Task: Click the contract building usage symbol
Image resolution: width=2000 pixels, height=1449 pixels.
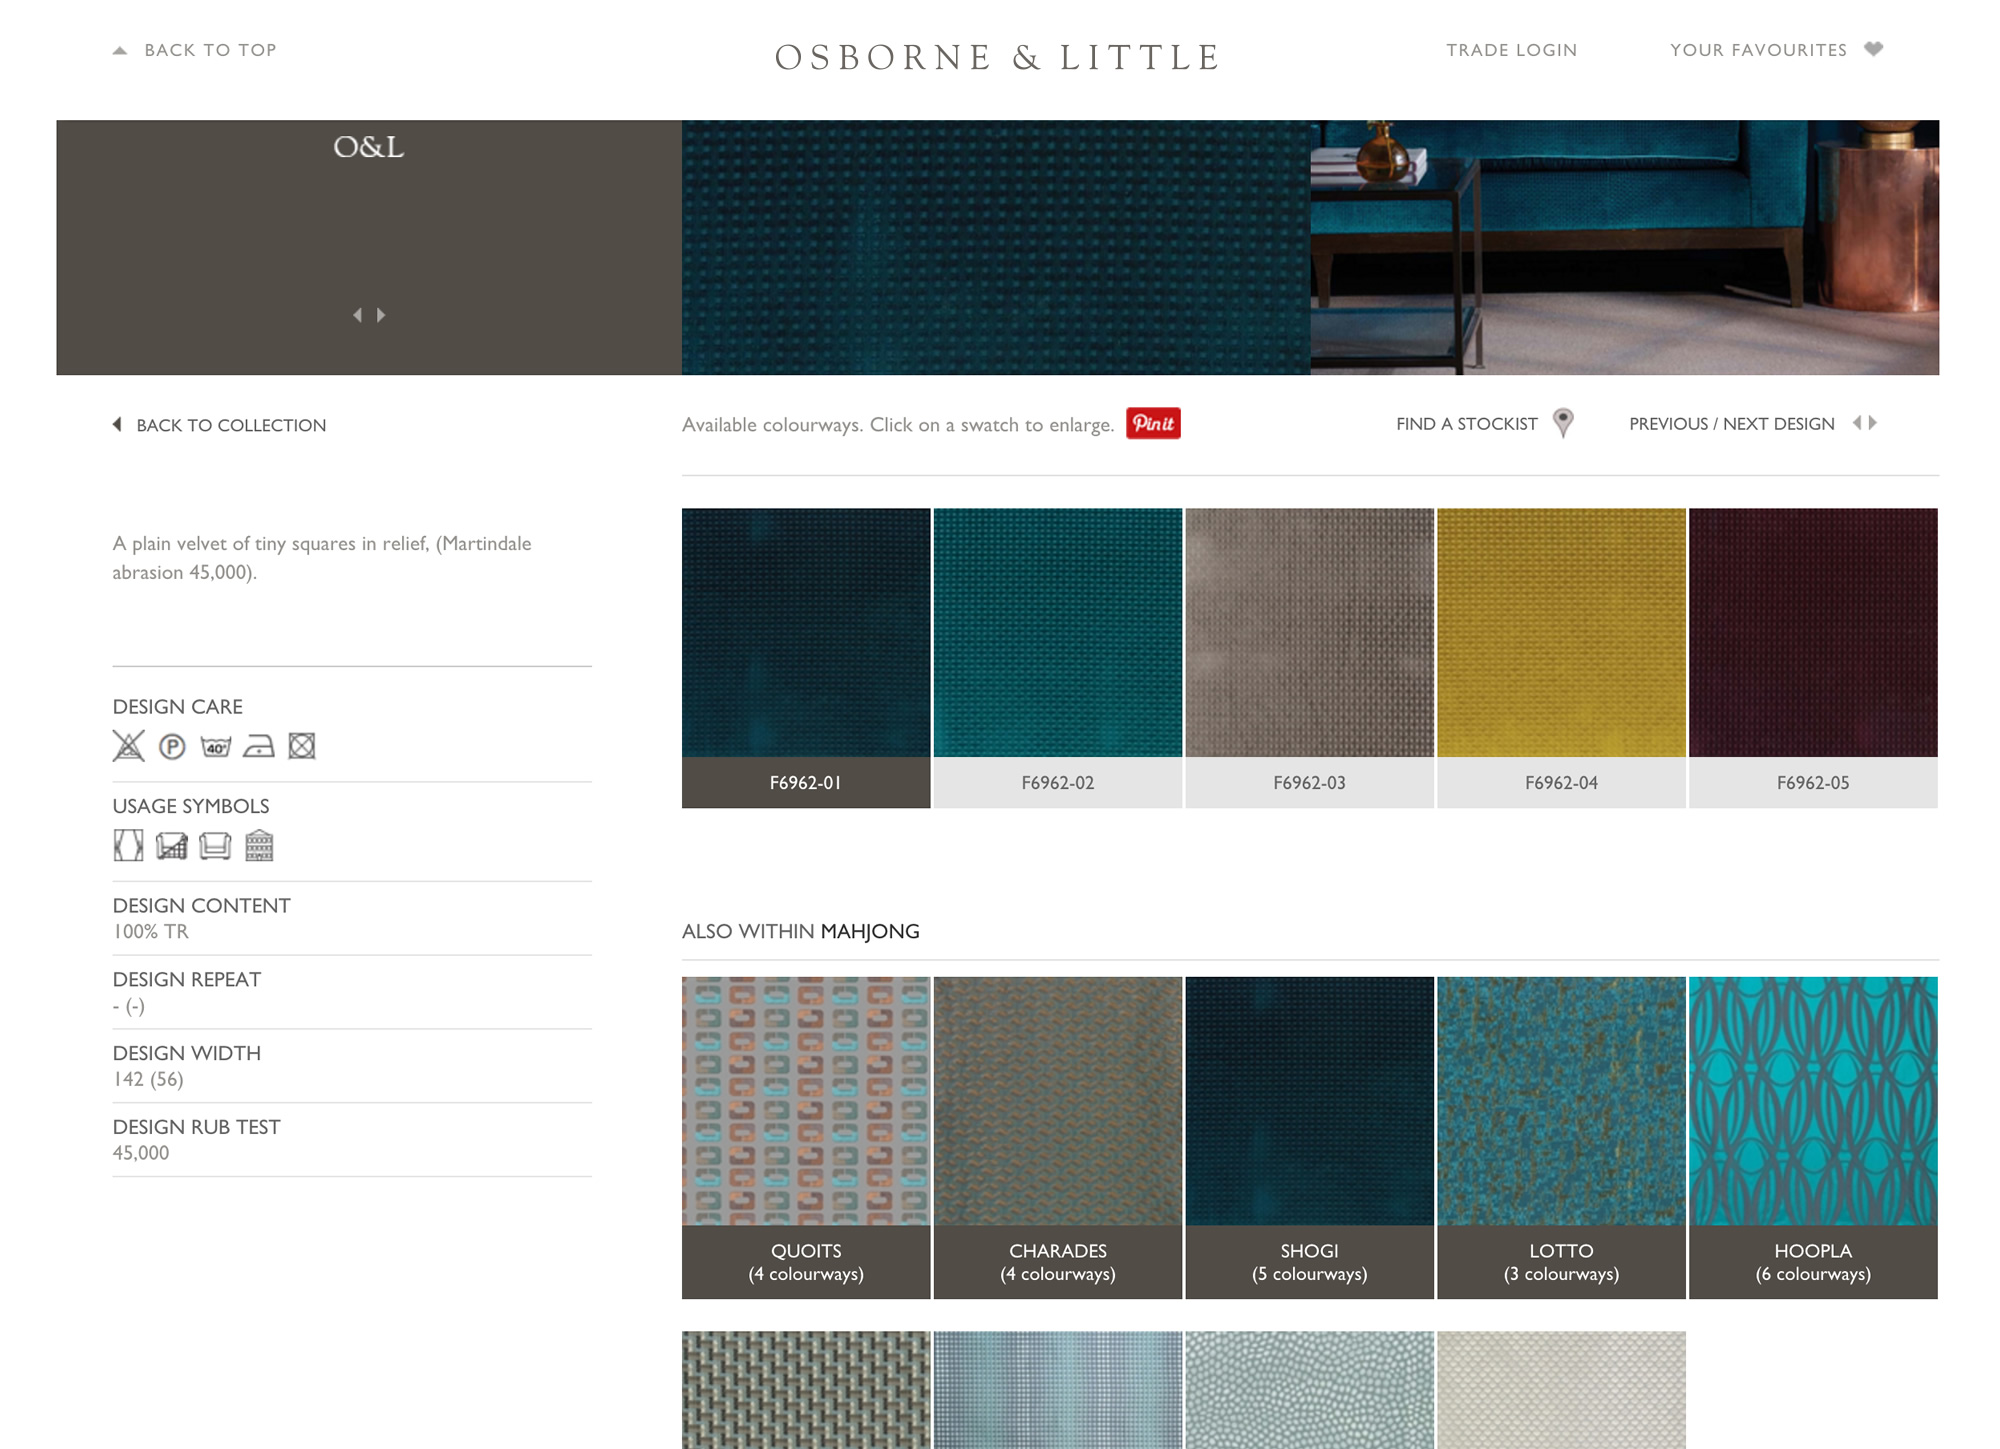Action: click(x=259, y=846)
